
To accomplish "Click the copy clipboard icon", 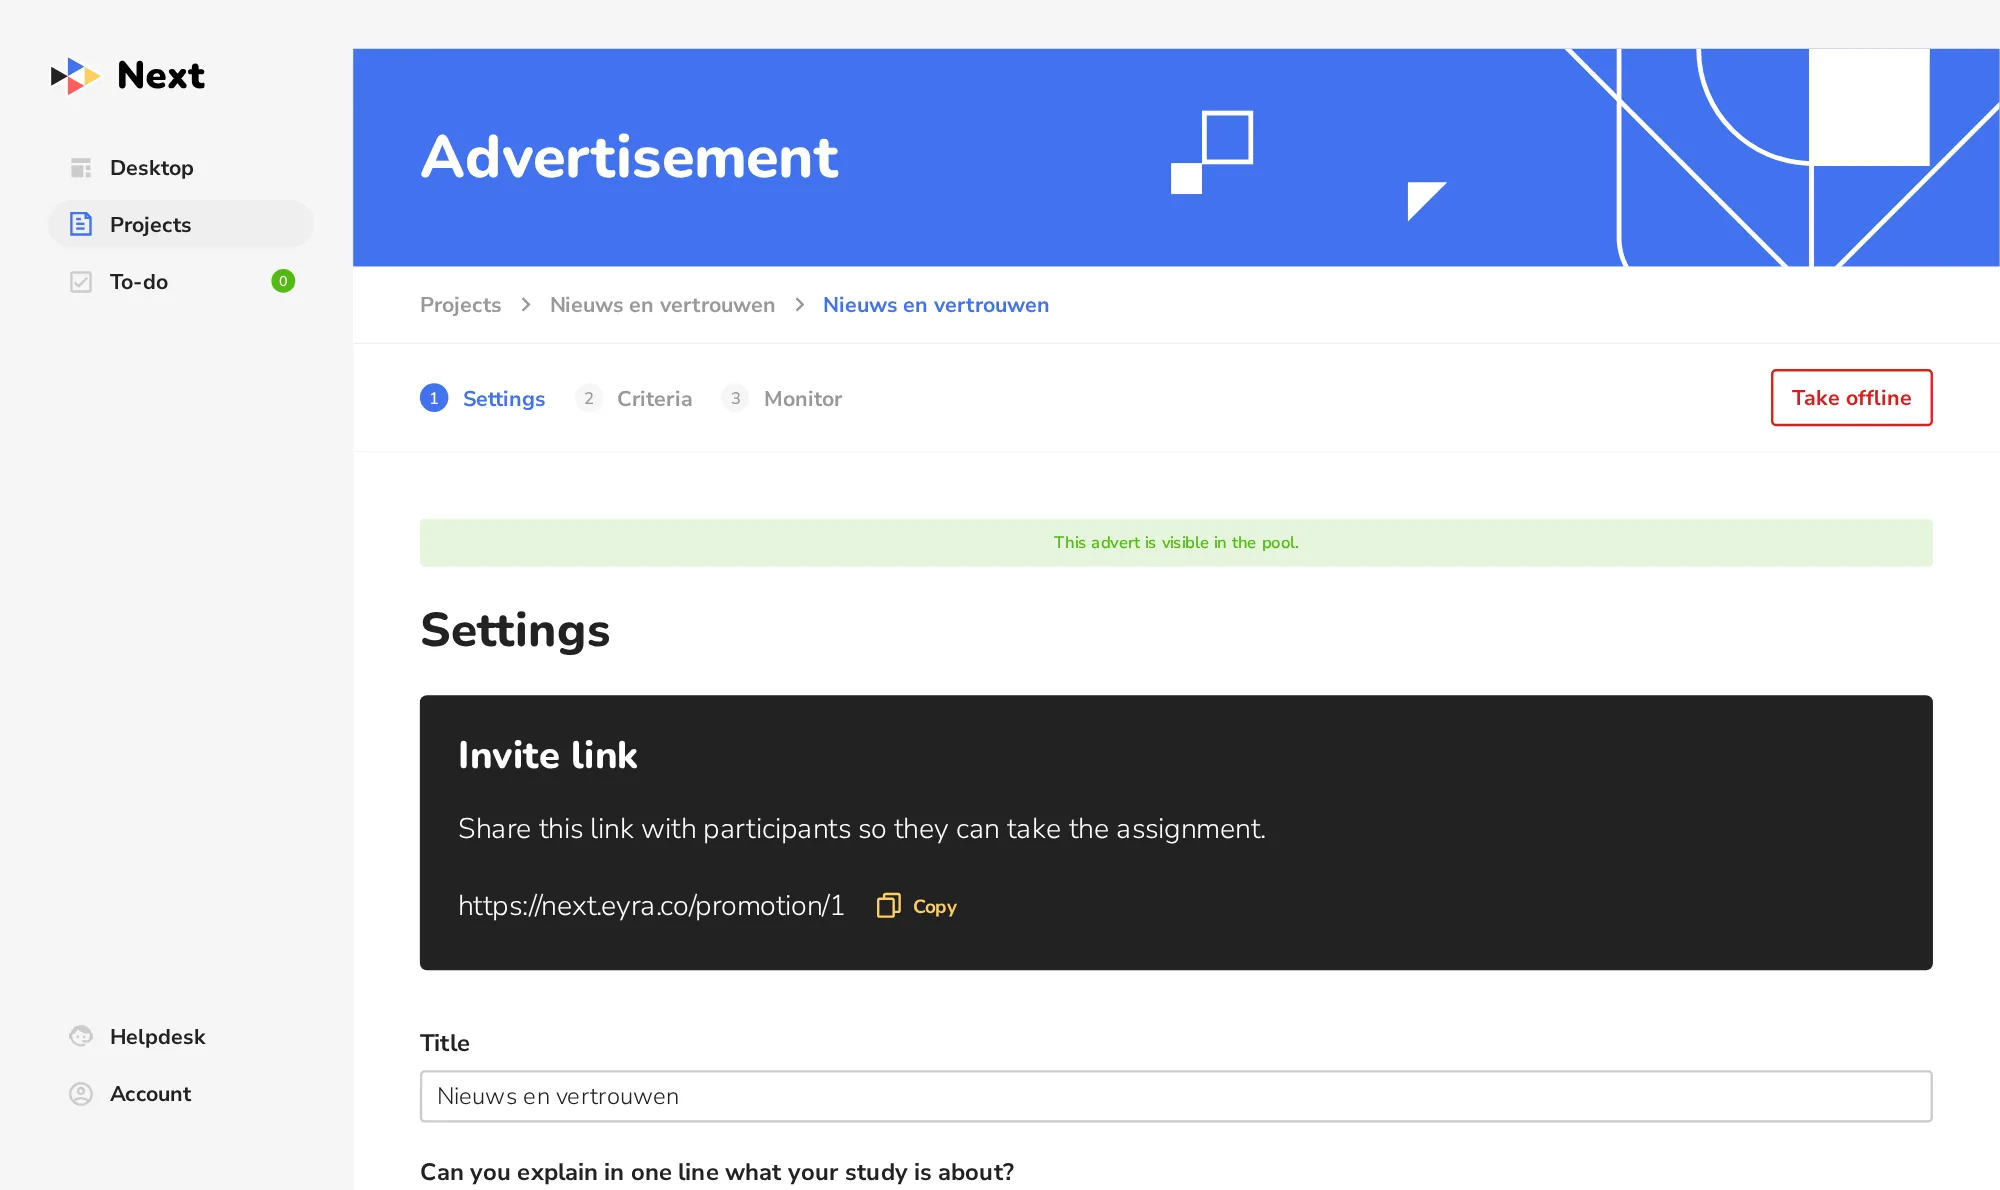I will coord(888,906).
